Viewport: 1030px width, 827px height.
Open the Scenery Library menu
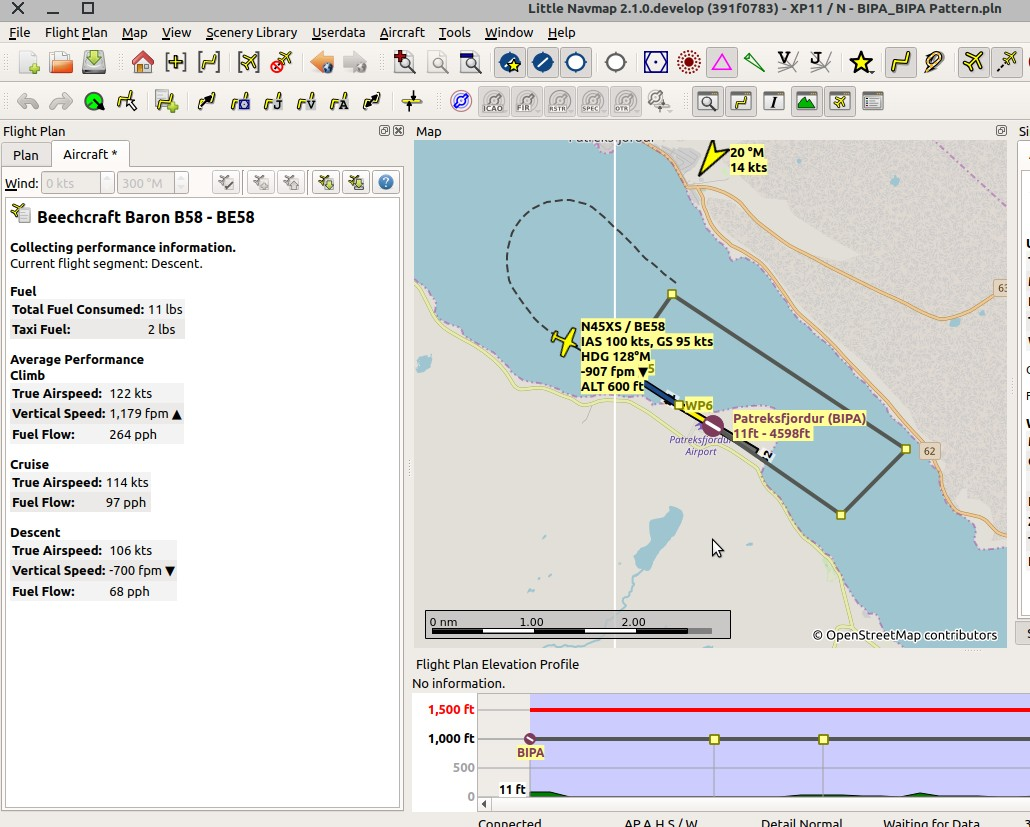(x=251, y=32)
